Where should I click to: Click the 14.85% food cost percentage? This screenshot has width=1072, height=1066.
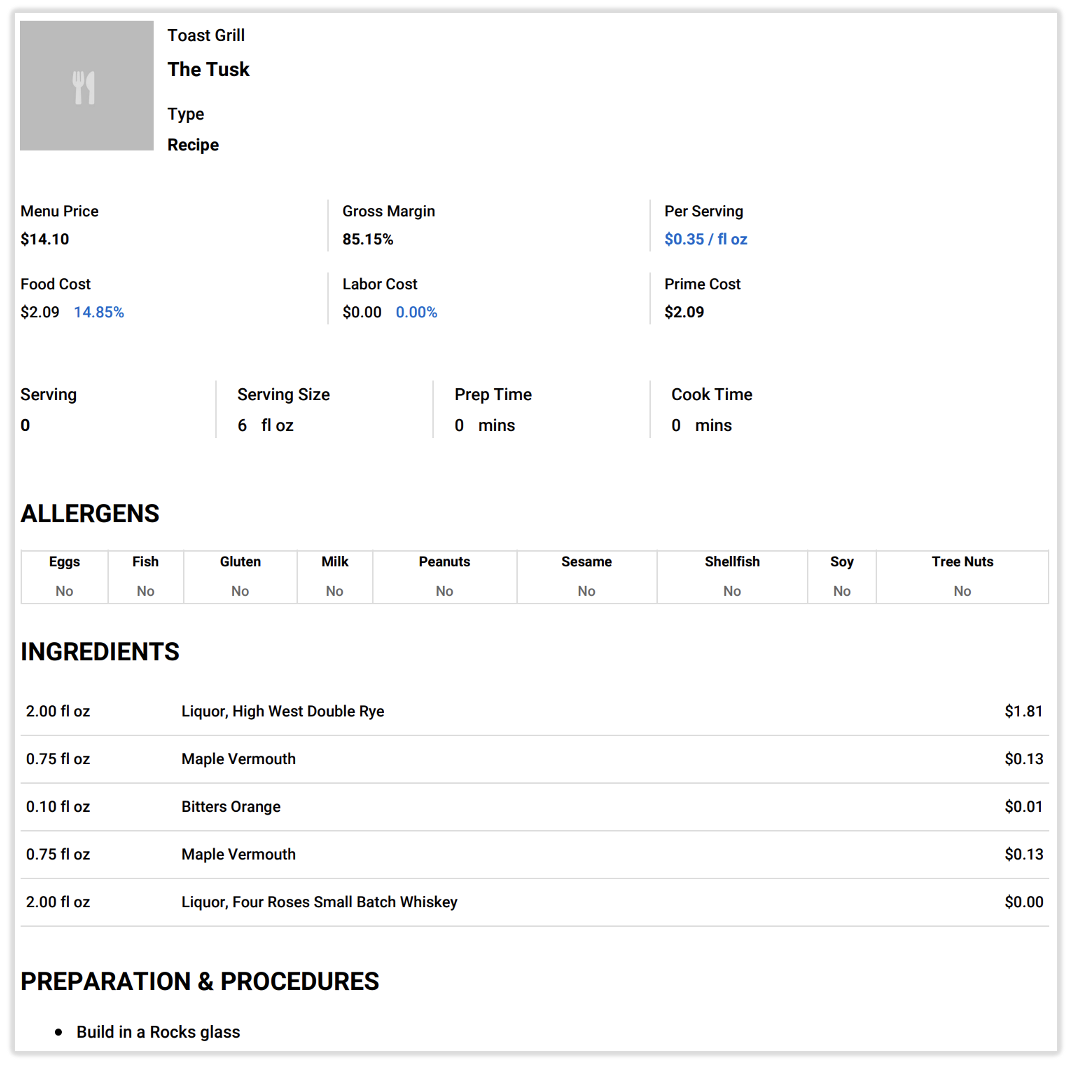click(99, 312)
